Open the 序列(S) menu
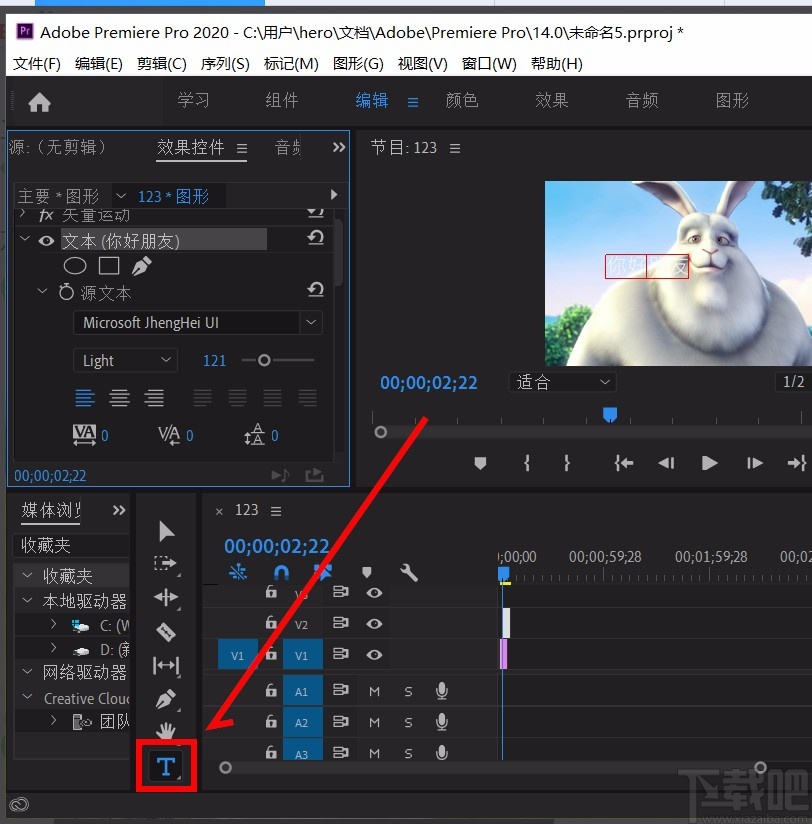Image resolution: width=812 pixels, height=824 pixels. (x=224, y=64)
